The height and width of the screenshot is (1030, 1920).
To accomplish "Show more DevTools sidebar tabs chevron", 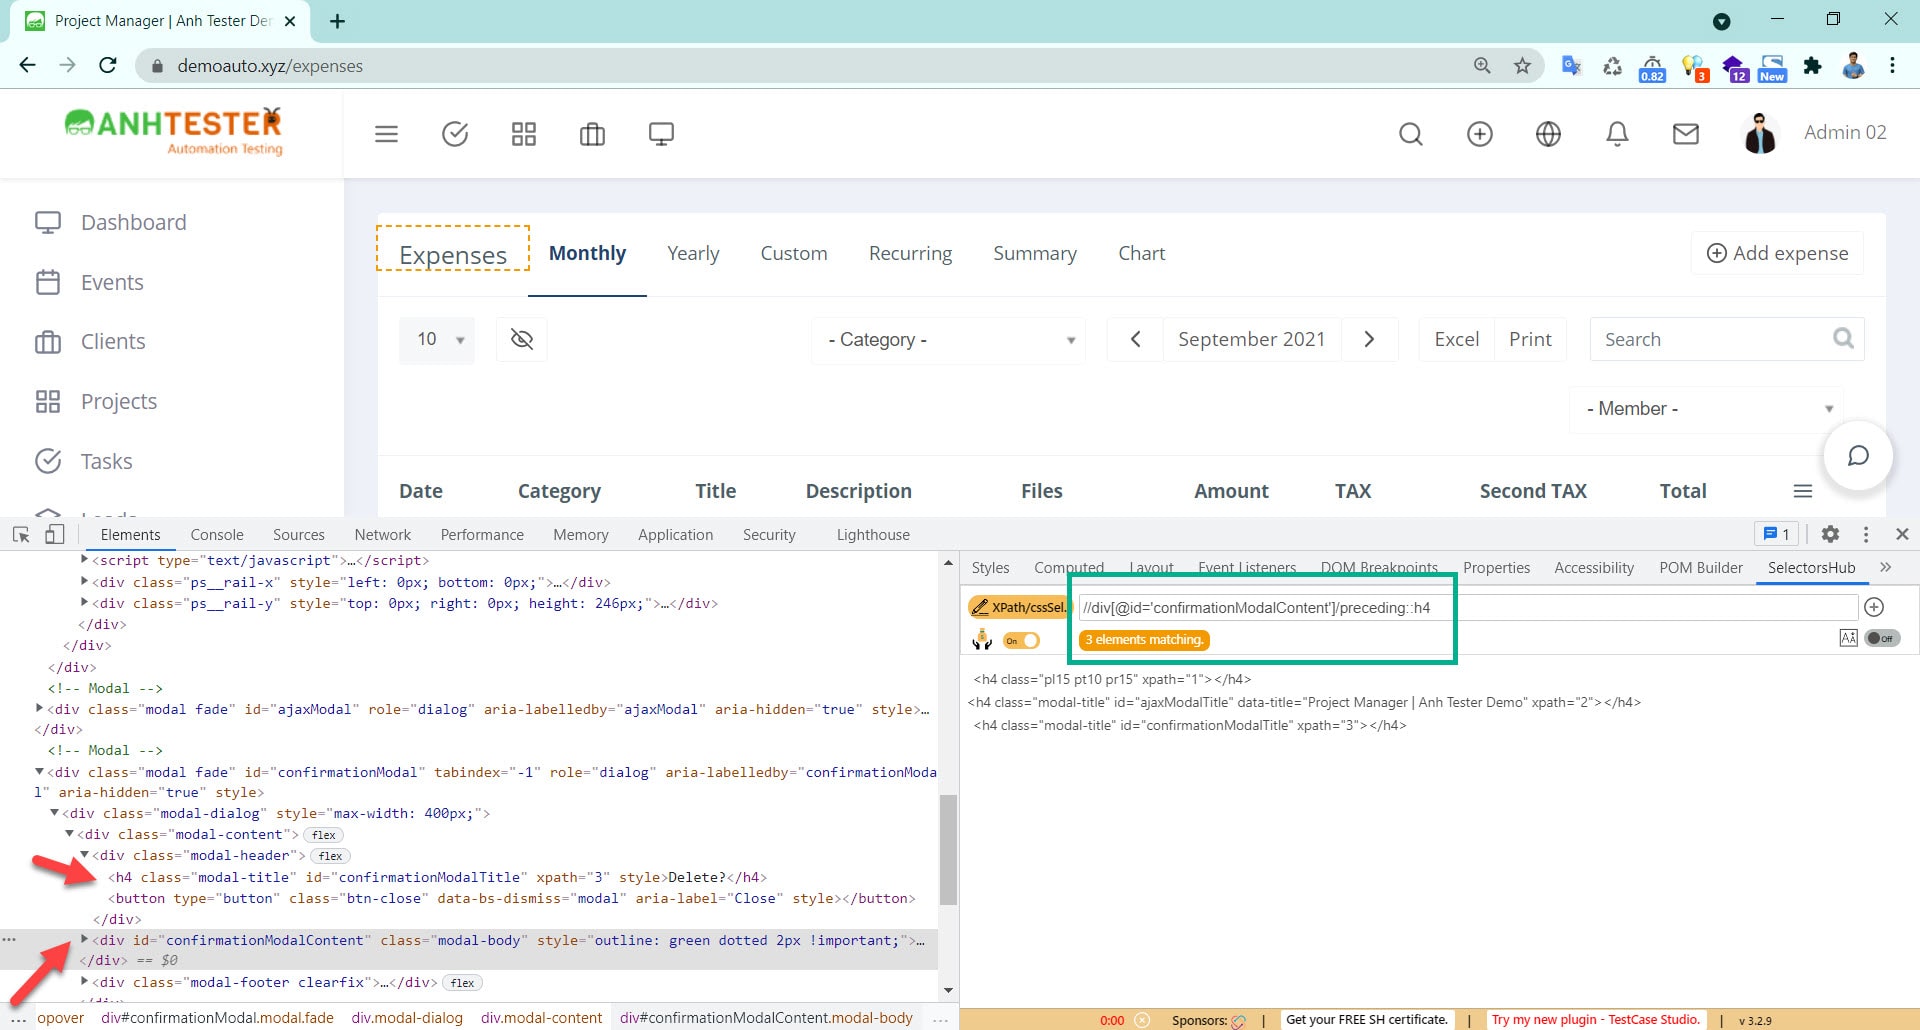I will click(x=1885, y=567).
